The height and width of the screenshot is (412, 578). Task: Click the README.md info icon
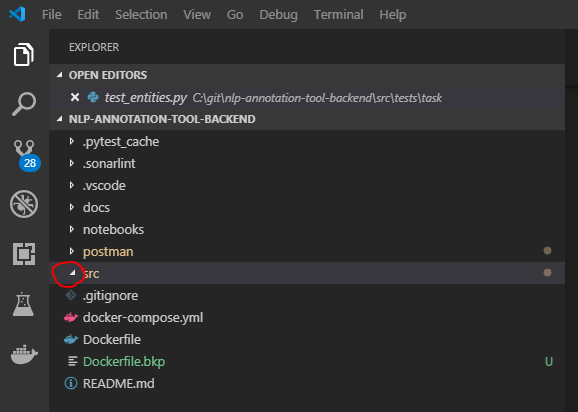[71, 383]
